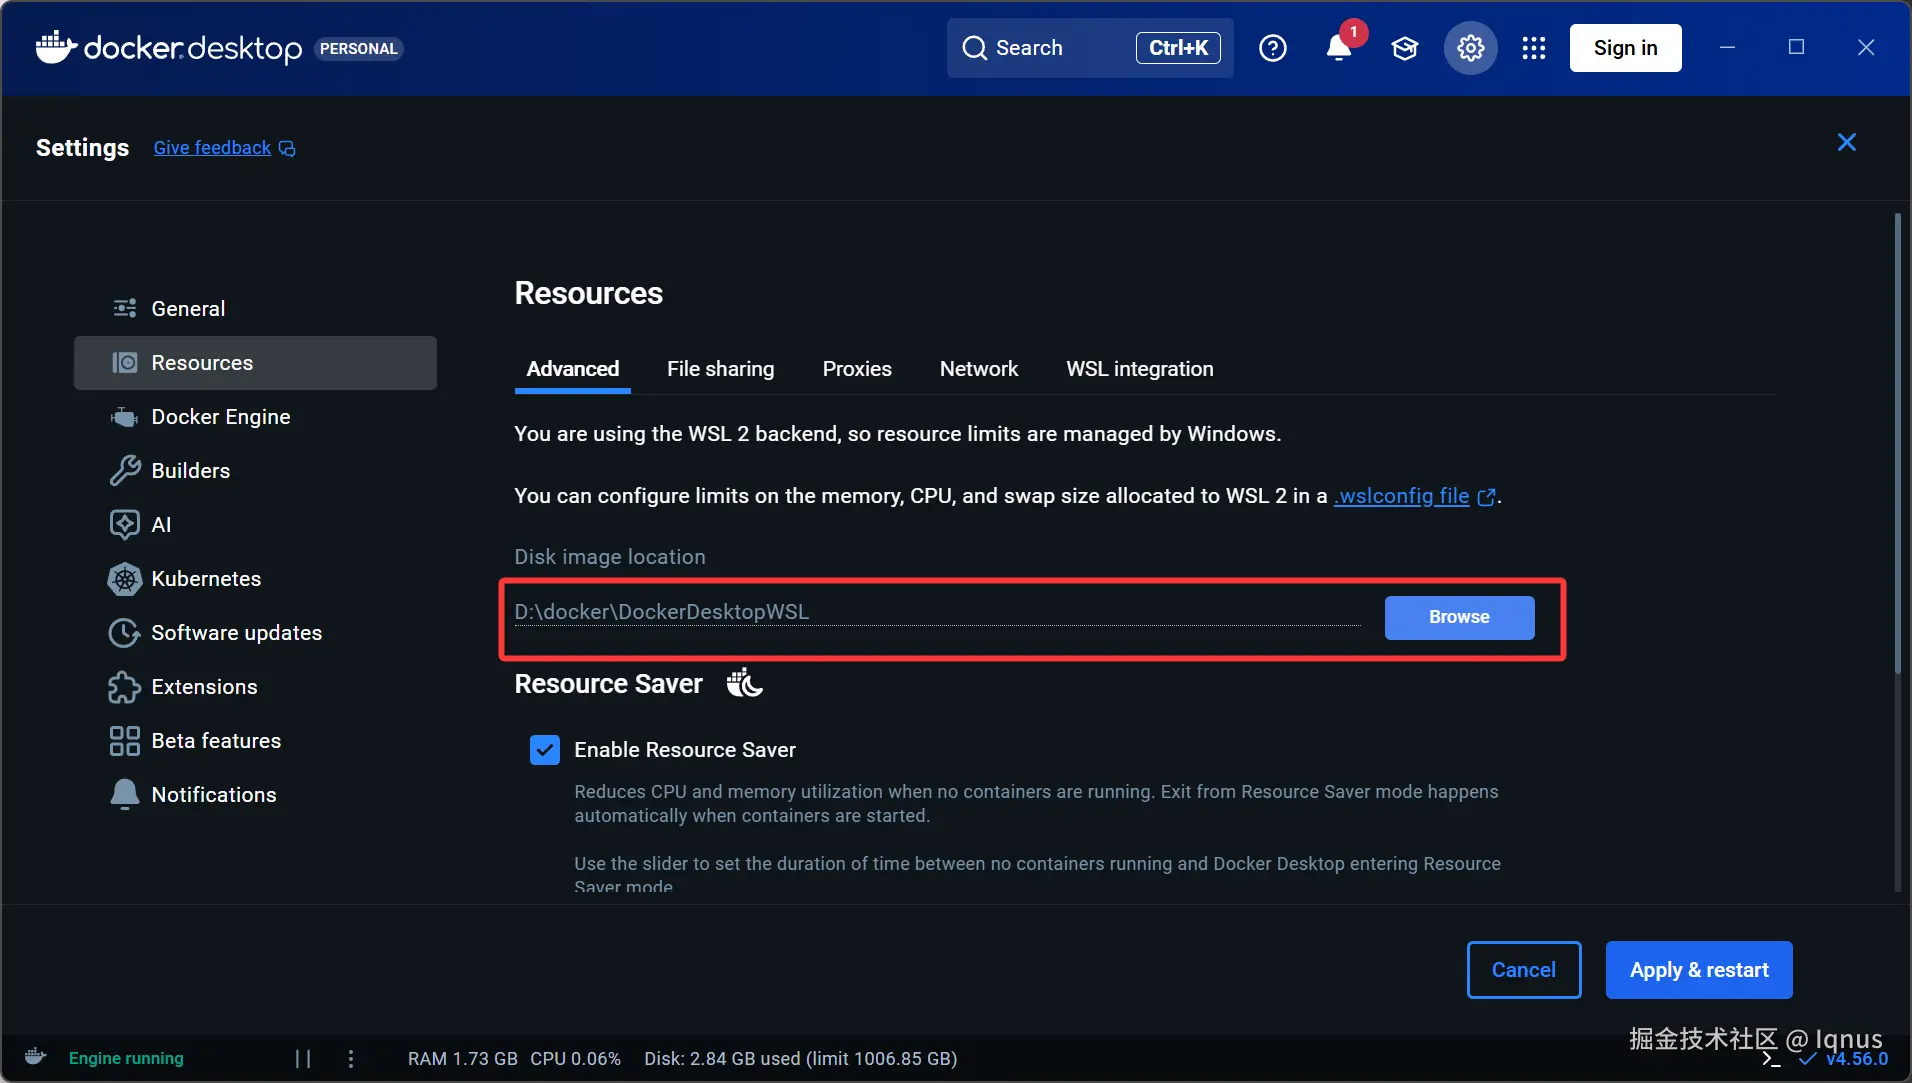Toggle the Enable Resource Saver checkbox
The height and width of the screenshot is (1083, 1912).
pyautogui.click(x=545, y=750)
